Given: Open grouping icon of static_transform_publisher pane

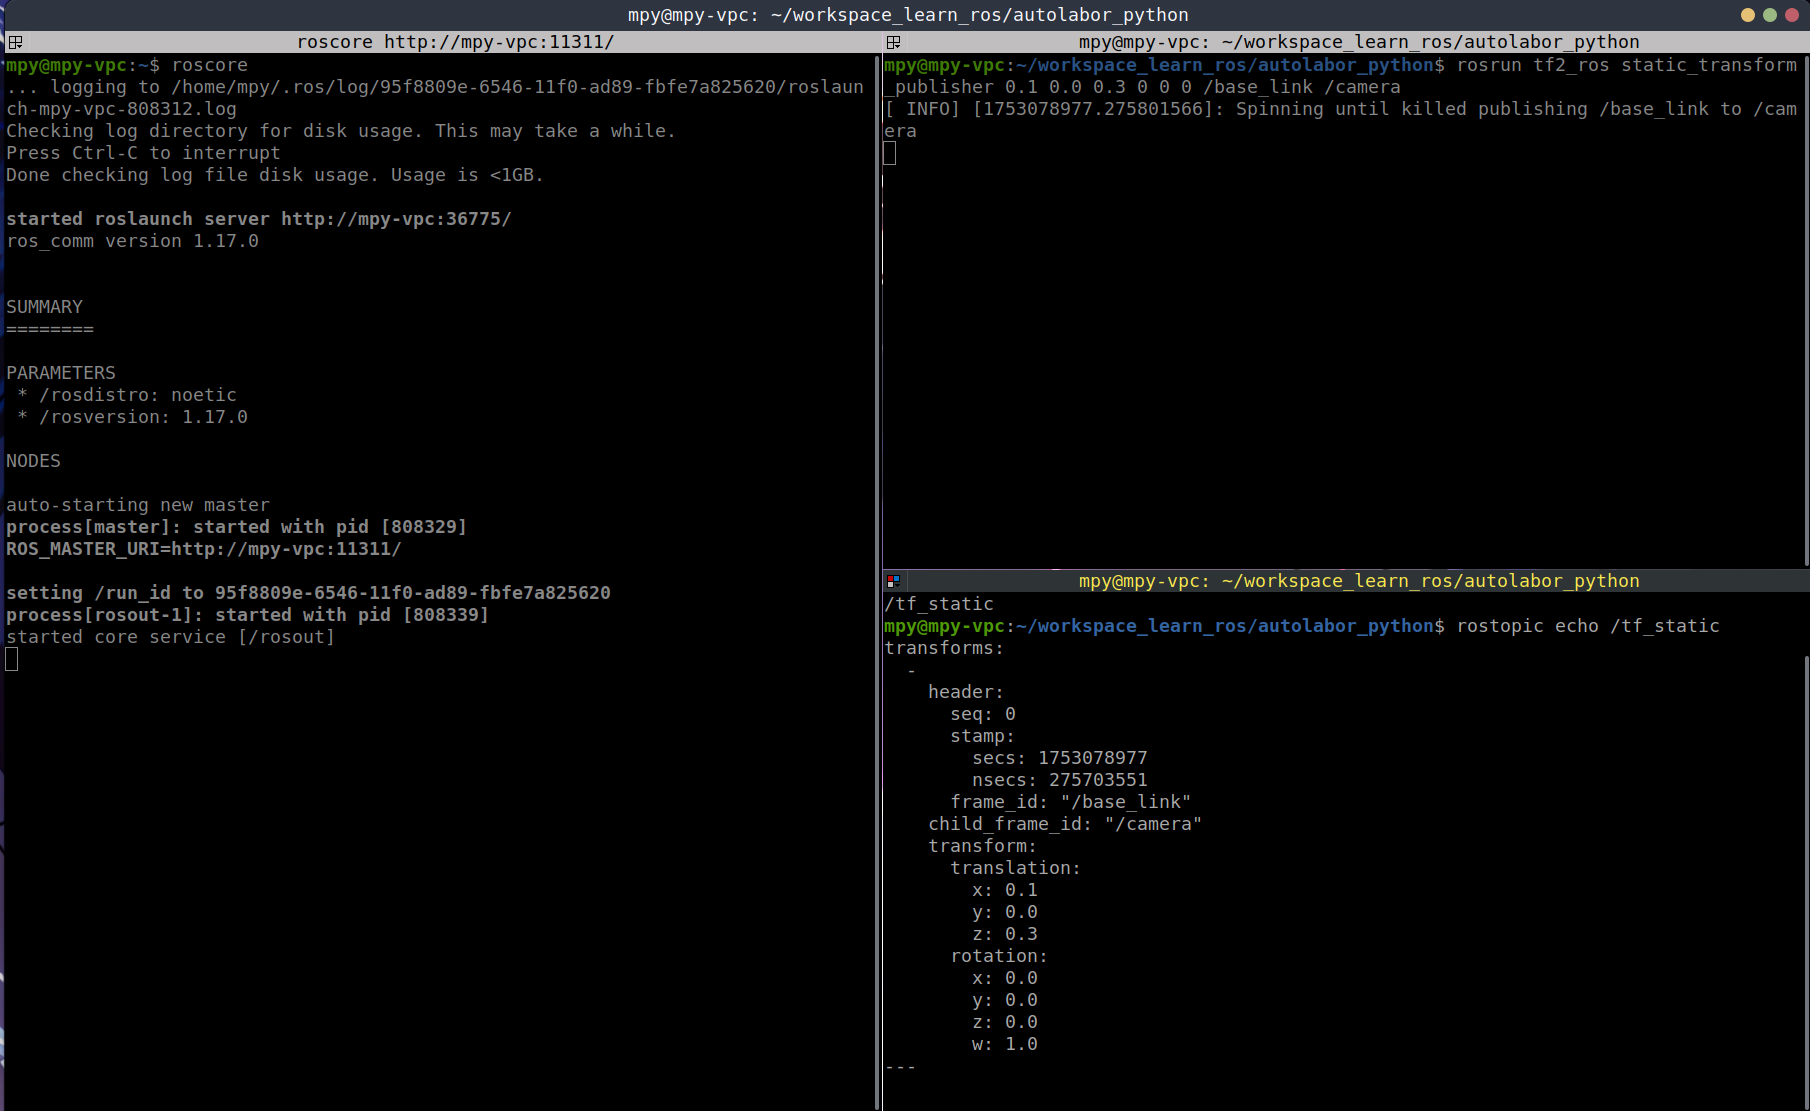Looking at the screenshot, I should 893,42.
